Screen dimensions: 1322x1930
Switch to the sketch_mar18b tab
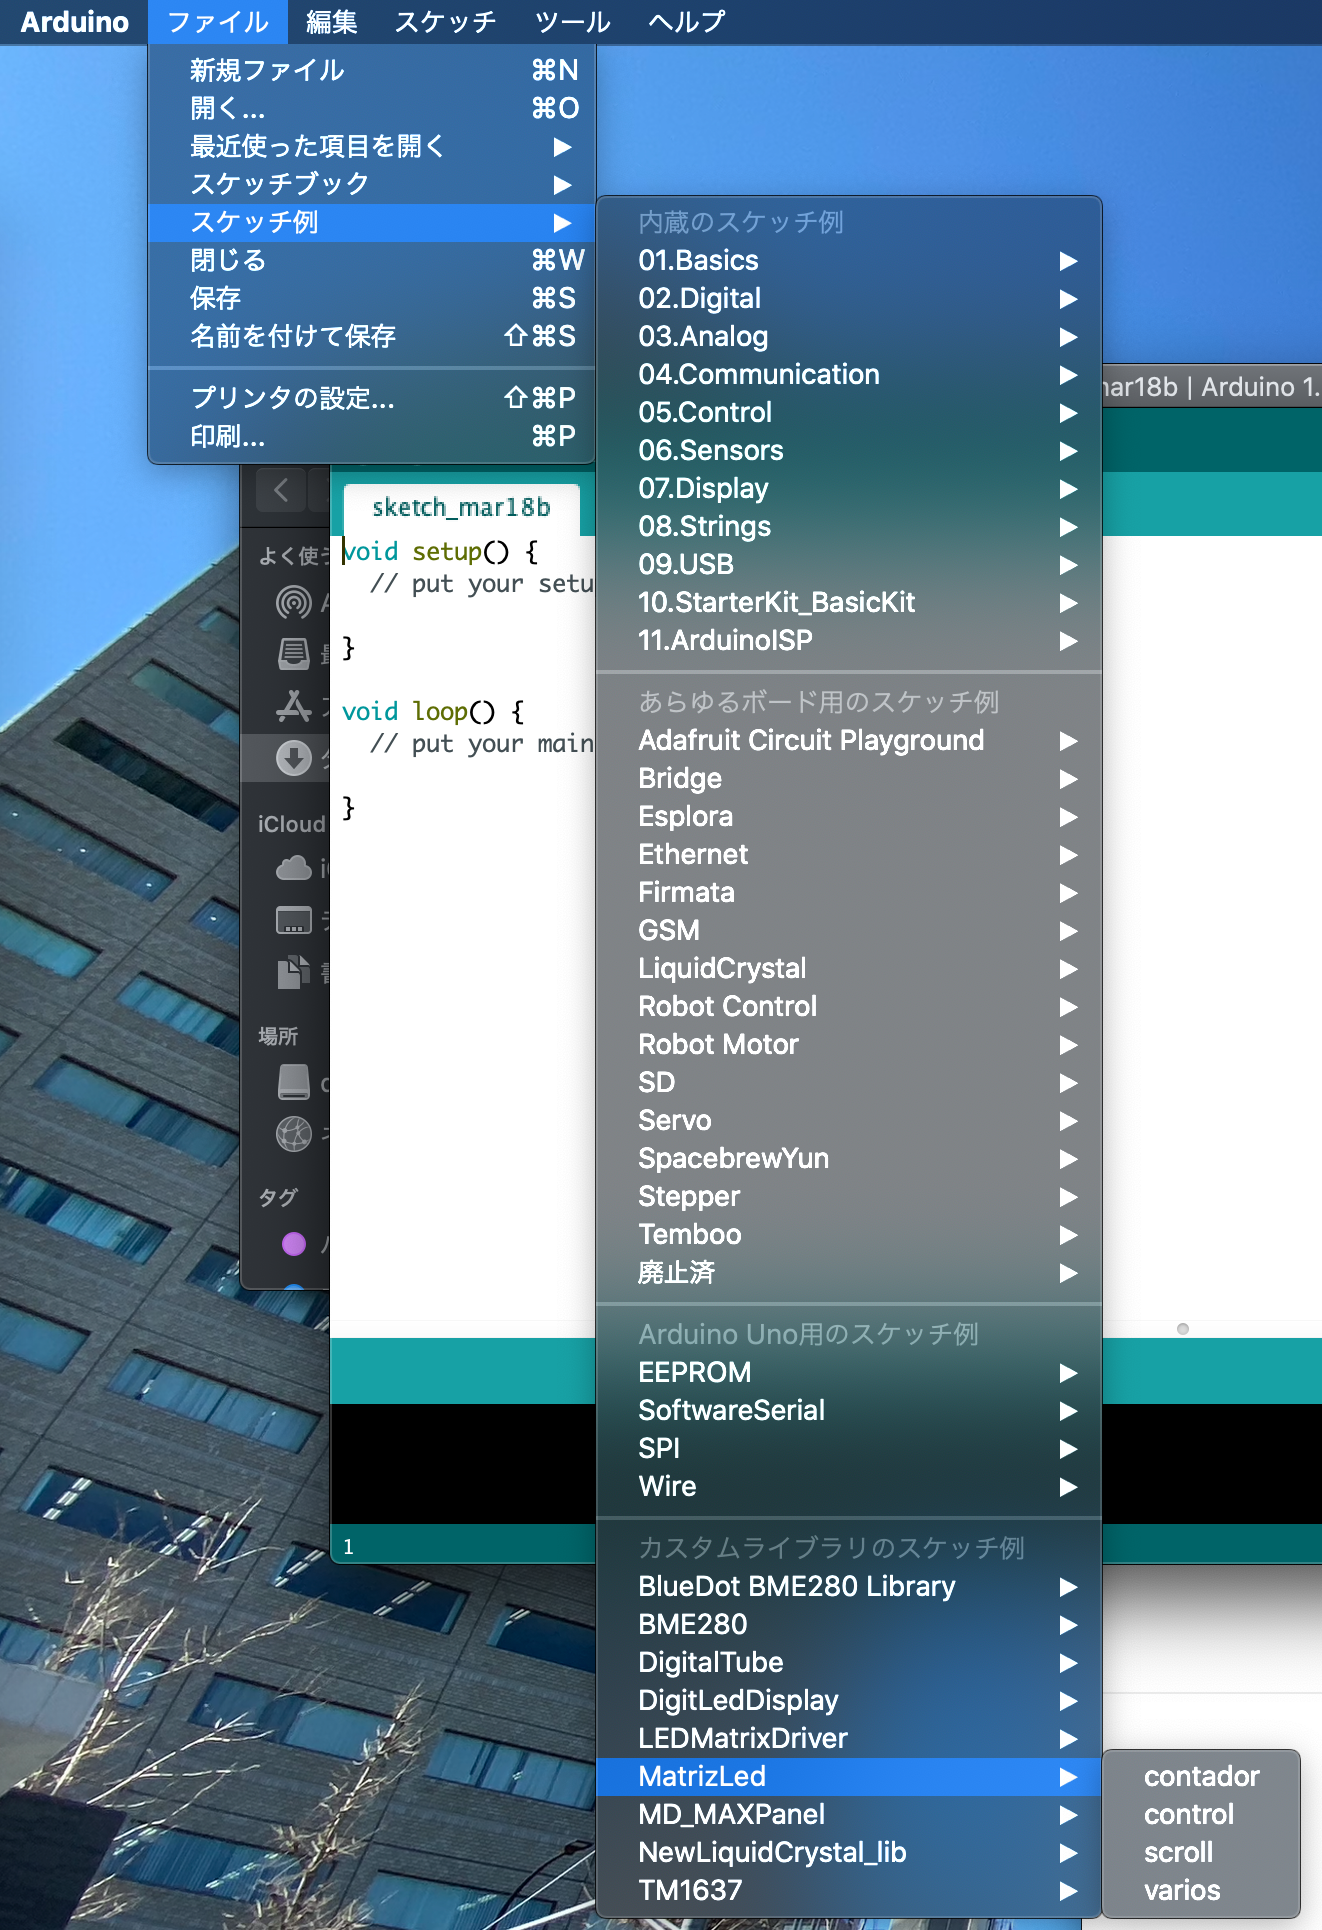click(460, 508)
